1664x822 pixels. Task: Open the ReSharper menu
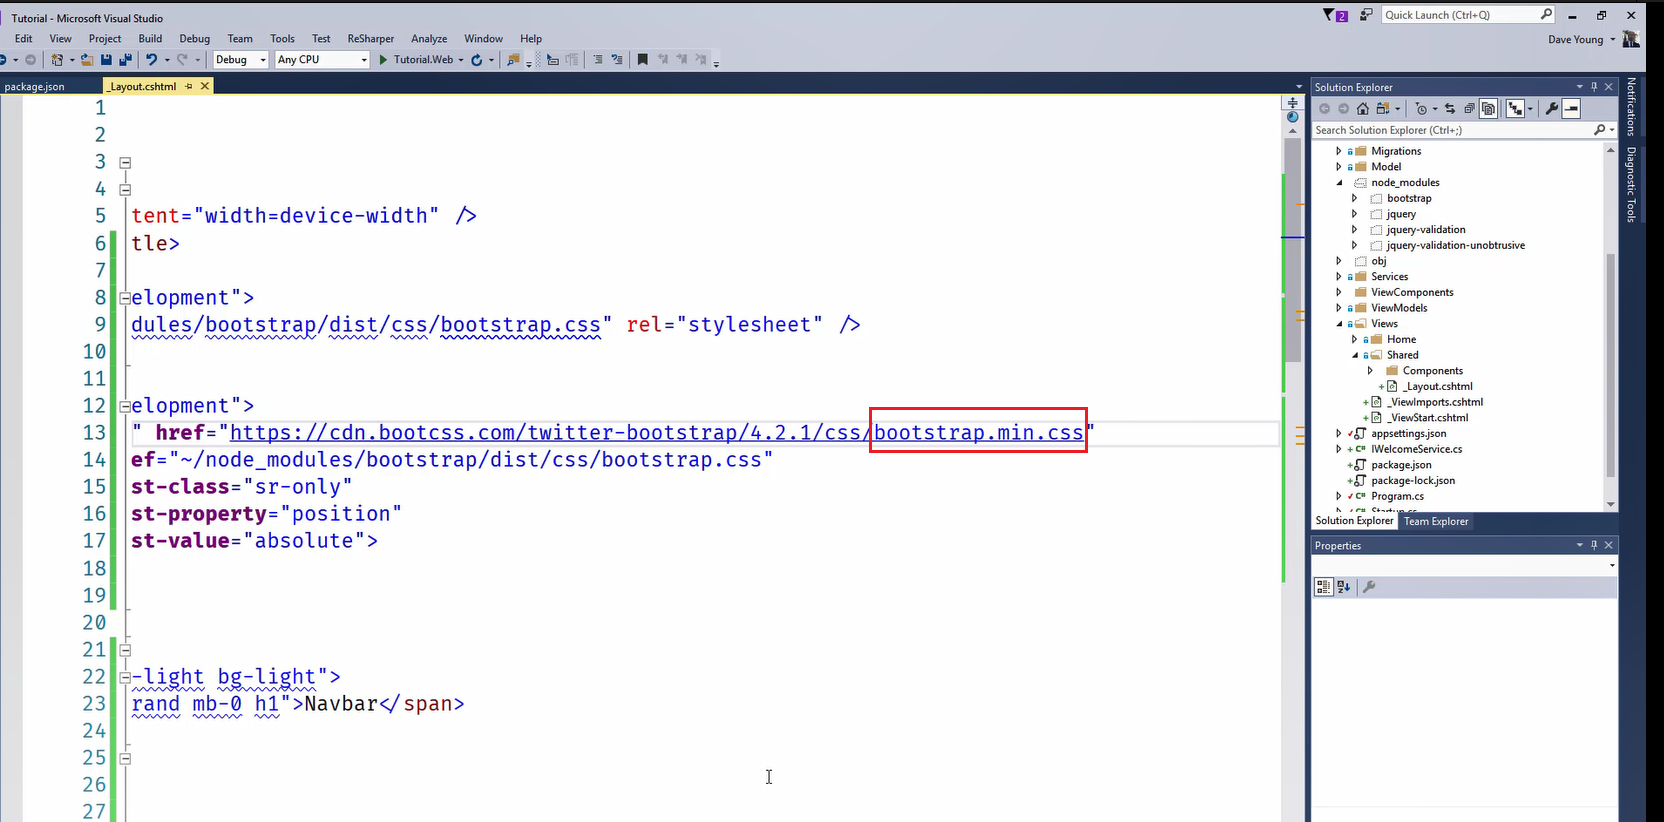371,39
